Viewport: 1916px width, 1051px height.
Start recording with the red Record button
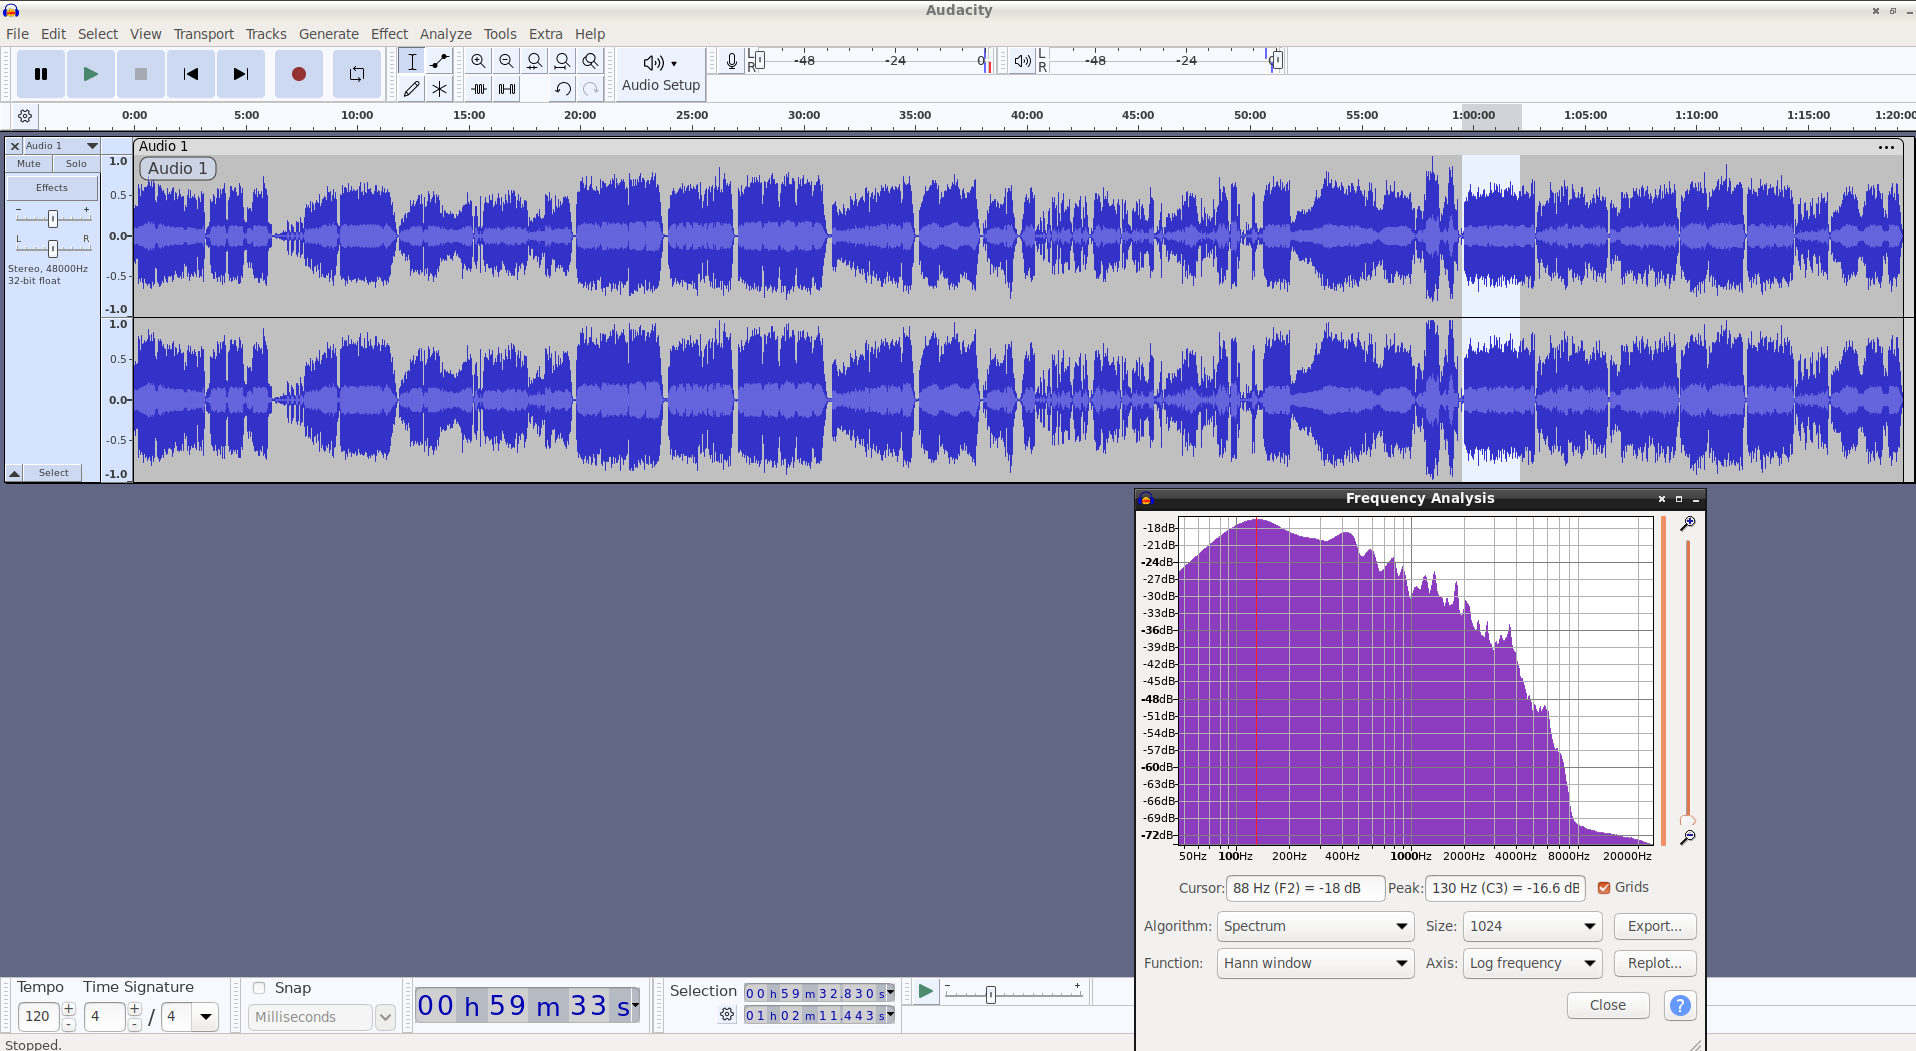point(298,74)
